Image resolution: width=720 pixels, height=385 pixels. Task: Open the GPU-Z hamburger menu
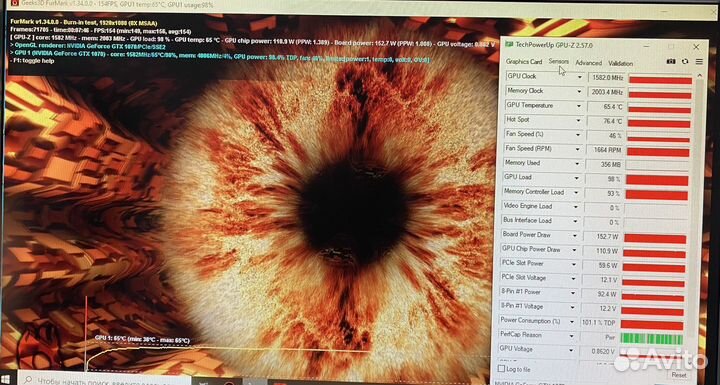[699, 62]
